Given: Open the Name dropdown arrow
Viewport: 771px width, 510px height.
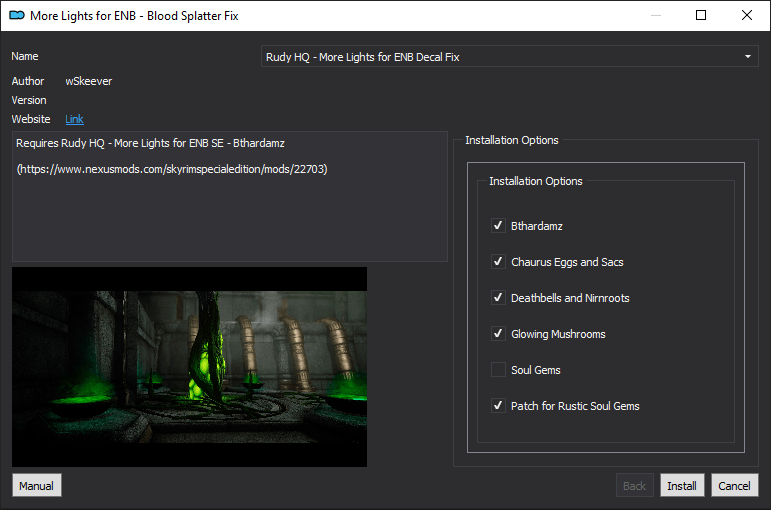Looking at the screenshot, I should click(x=747, y=57).
